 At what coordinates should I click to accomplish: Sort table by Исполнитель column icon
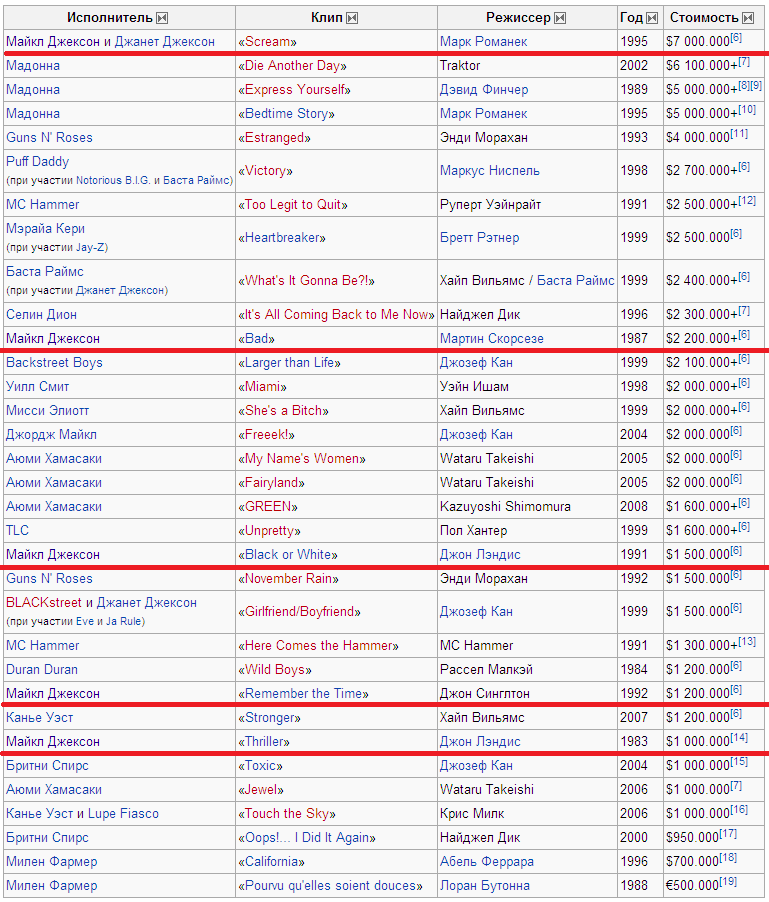[x=162, y=18]
